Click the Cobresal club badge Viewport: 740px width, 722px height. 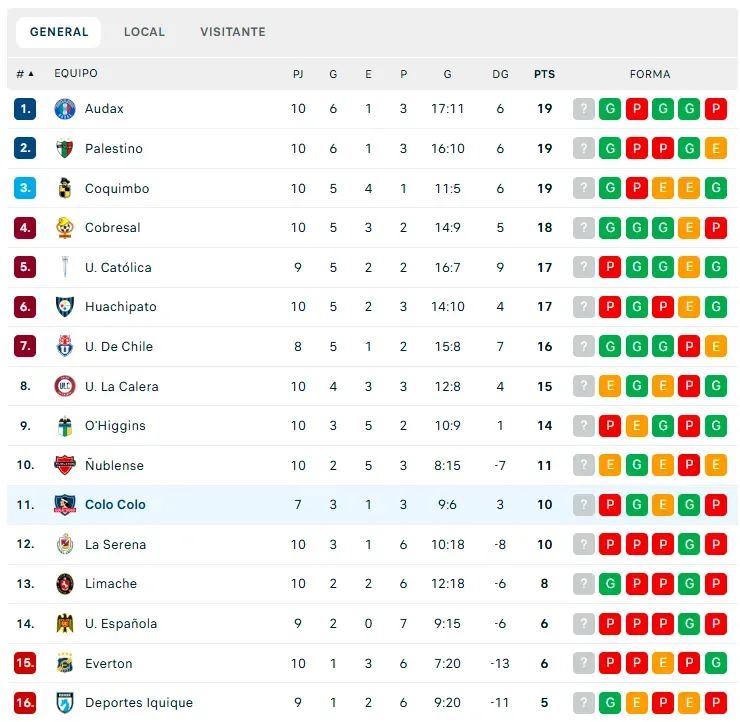click(65, 228)
